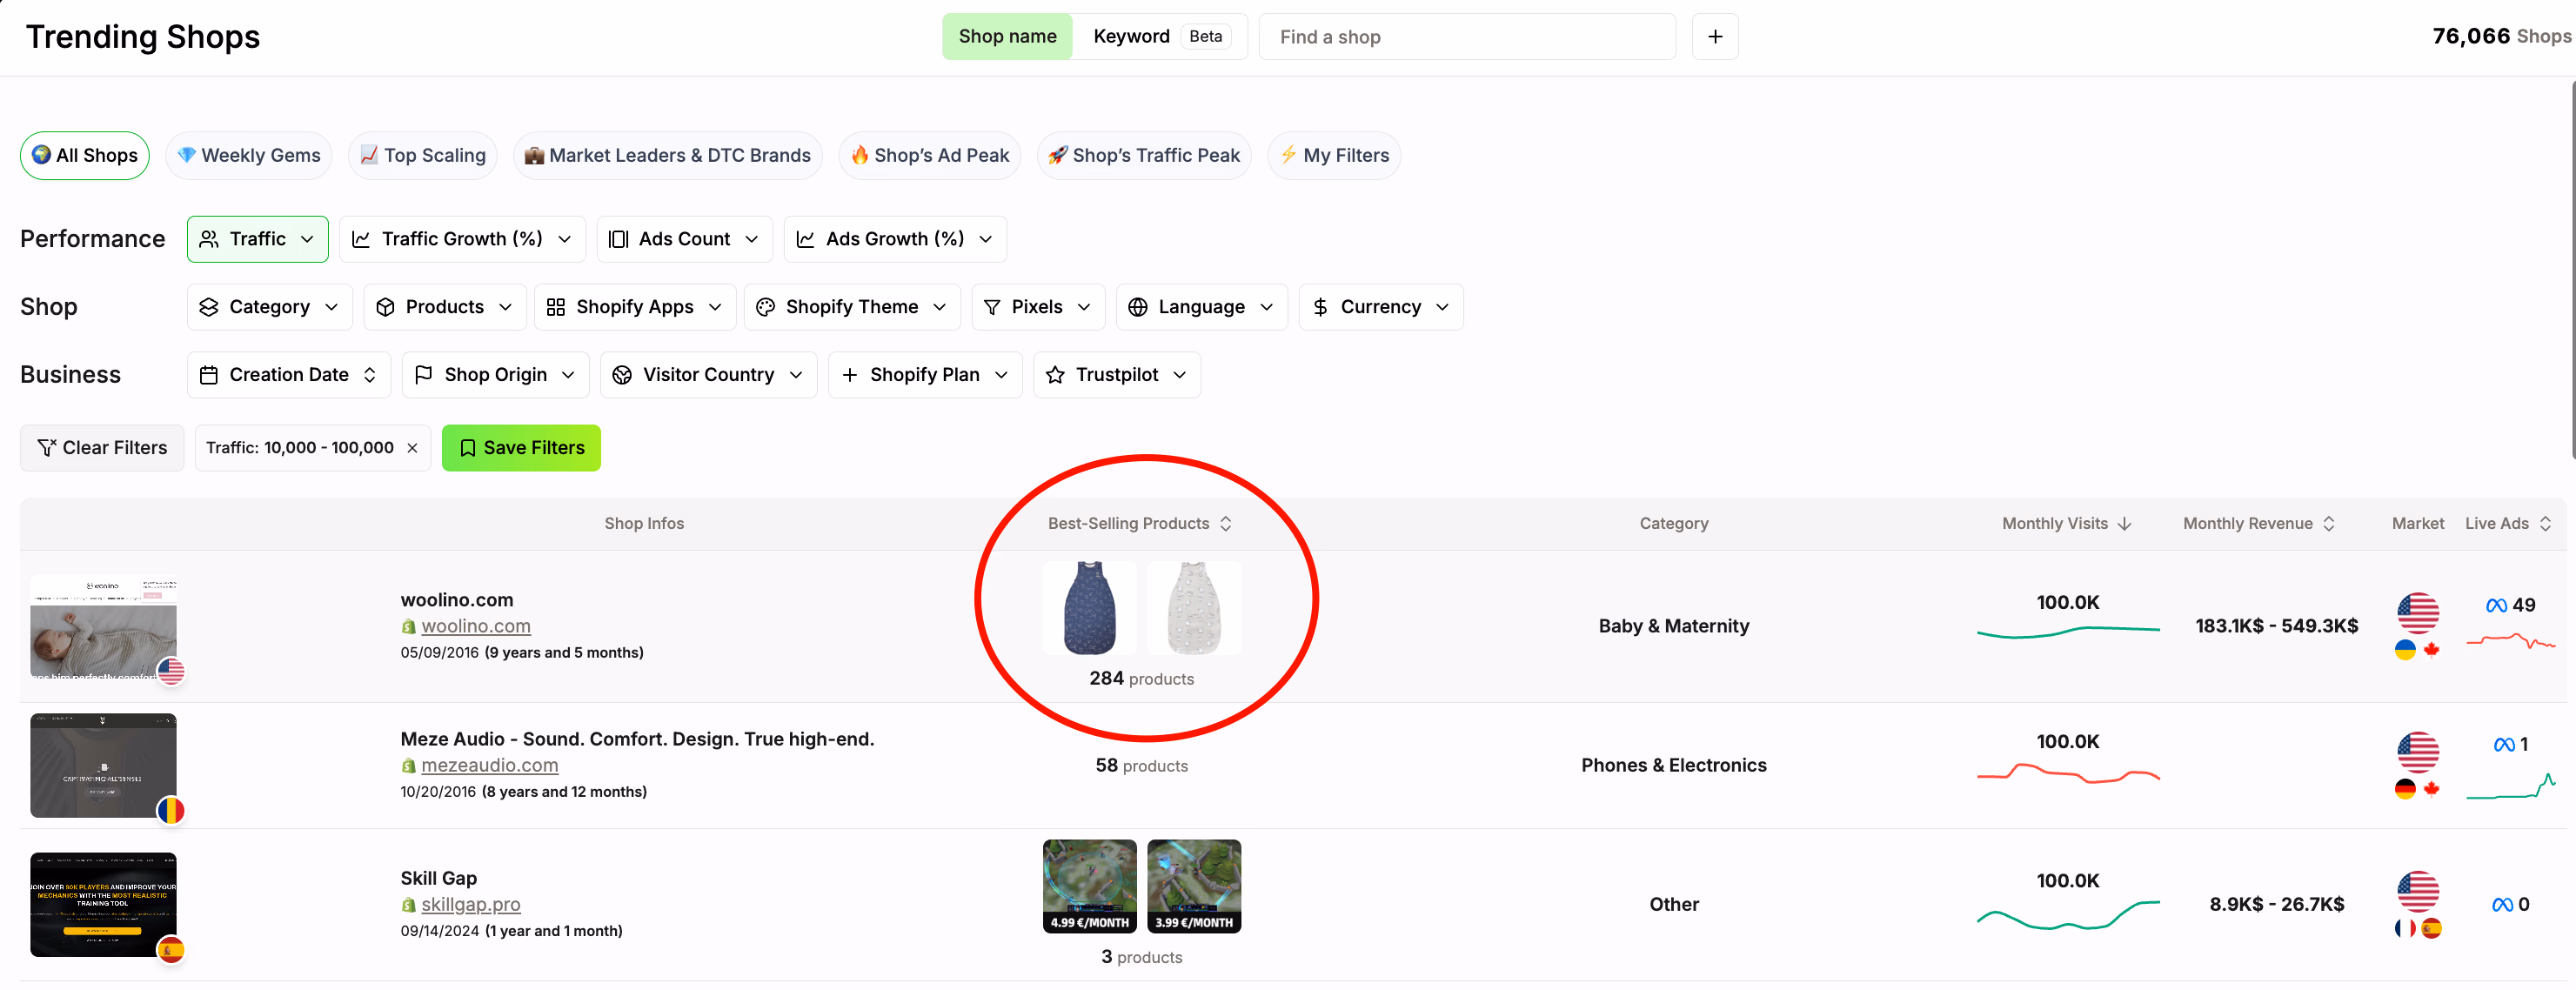Click woolino monthly visits sparkline chart
Viewport: 2576px width, 990px height.
pos(2067,630)
